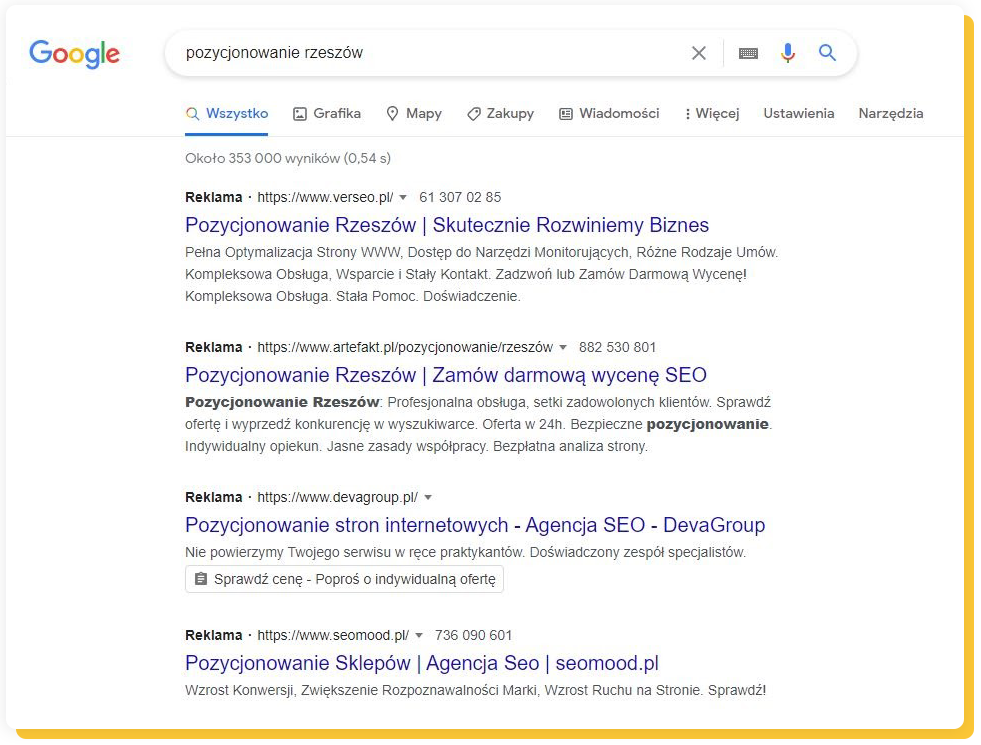Select Zakupy with the price tag icon

(474, 114)
